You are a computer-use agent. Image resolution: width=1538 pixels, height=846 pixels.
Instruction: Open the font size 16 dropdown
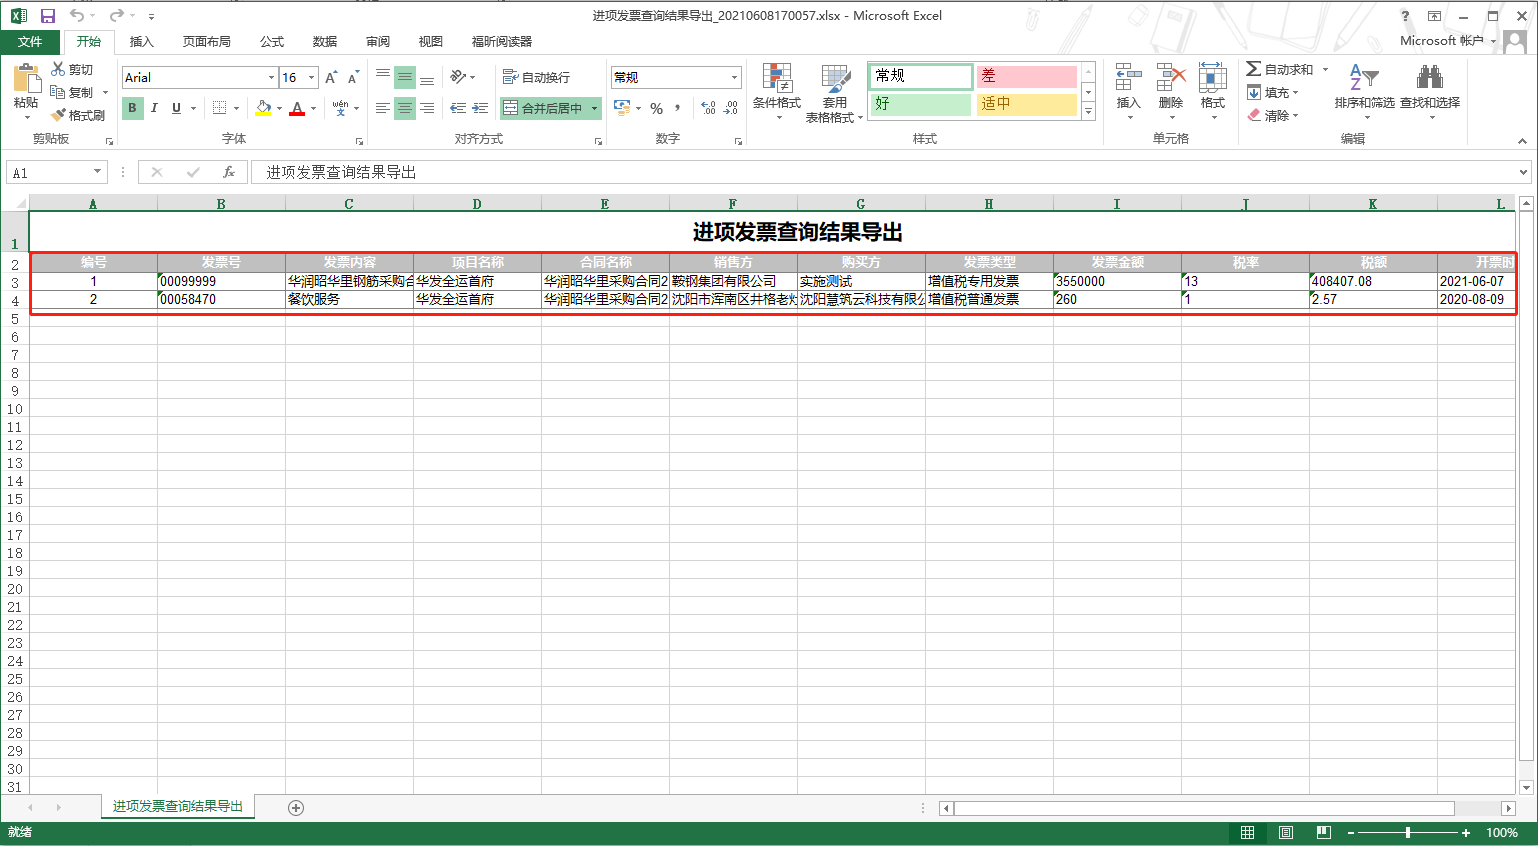[311, 77]
